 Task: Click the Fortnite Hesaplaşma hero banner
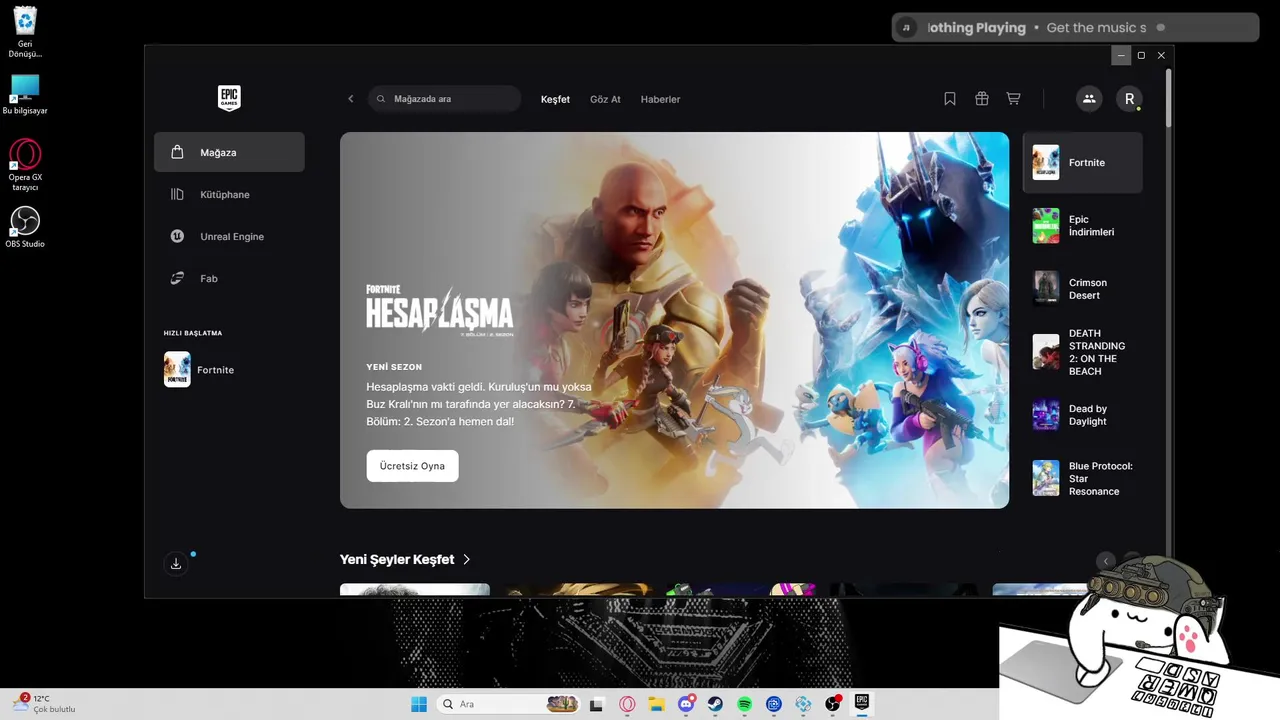[674, 320]
